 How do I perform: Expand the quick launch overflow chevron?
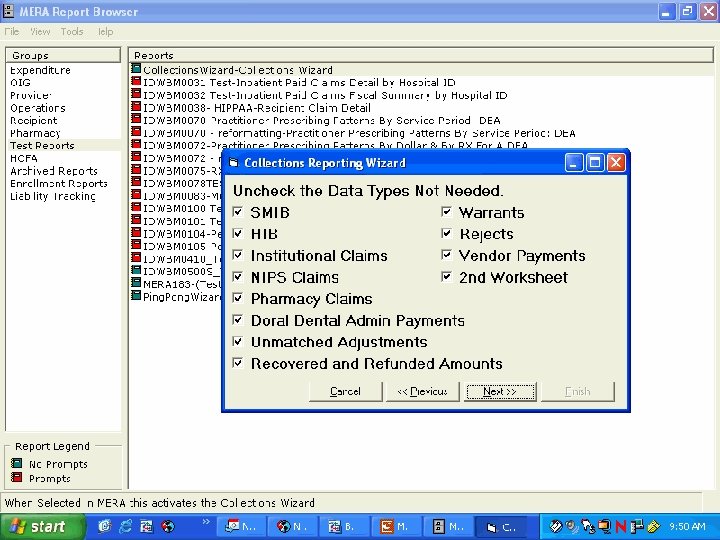[206, 522]
